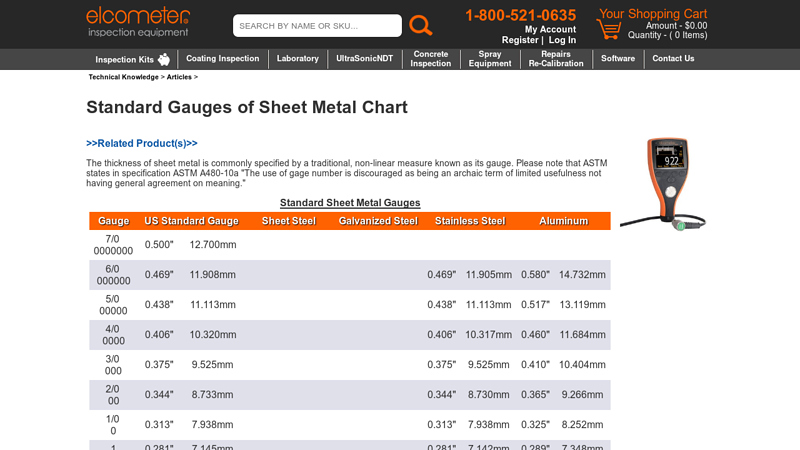Click the 0.410" aluminum value
Viewport: 800px width, 450px height.
pyautogui.click(x=535, y=365)
